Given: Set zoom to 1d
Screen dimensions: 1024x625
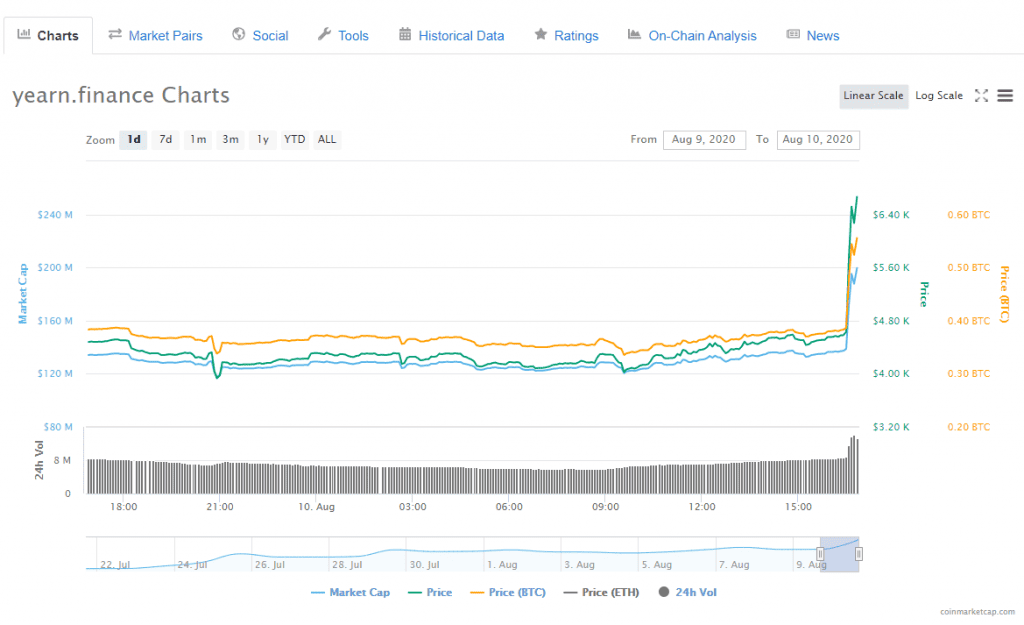Looking at the screenshot, I should point(133,139).
